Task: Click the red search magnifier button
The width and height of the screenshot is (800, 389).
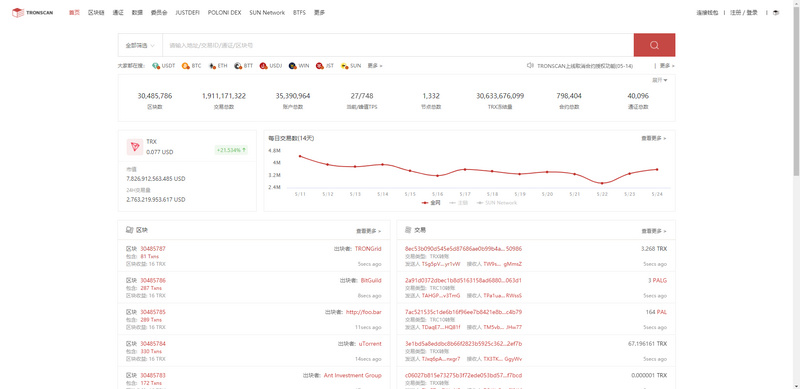Action: click(654, 45)
